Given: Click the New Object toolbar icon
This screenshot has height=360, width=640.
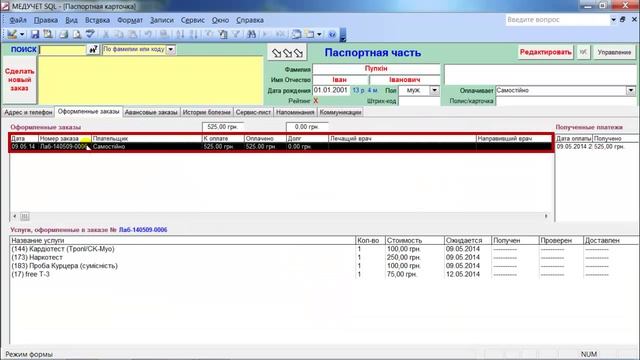Looking at the screenshot, I should 310,34.
